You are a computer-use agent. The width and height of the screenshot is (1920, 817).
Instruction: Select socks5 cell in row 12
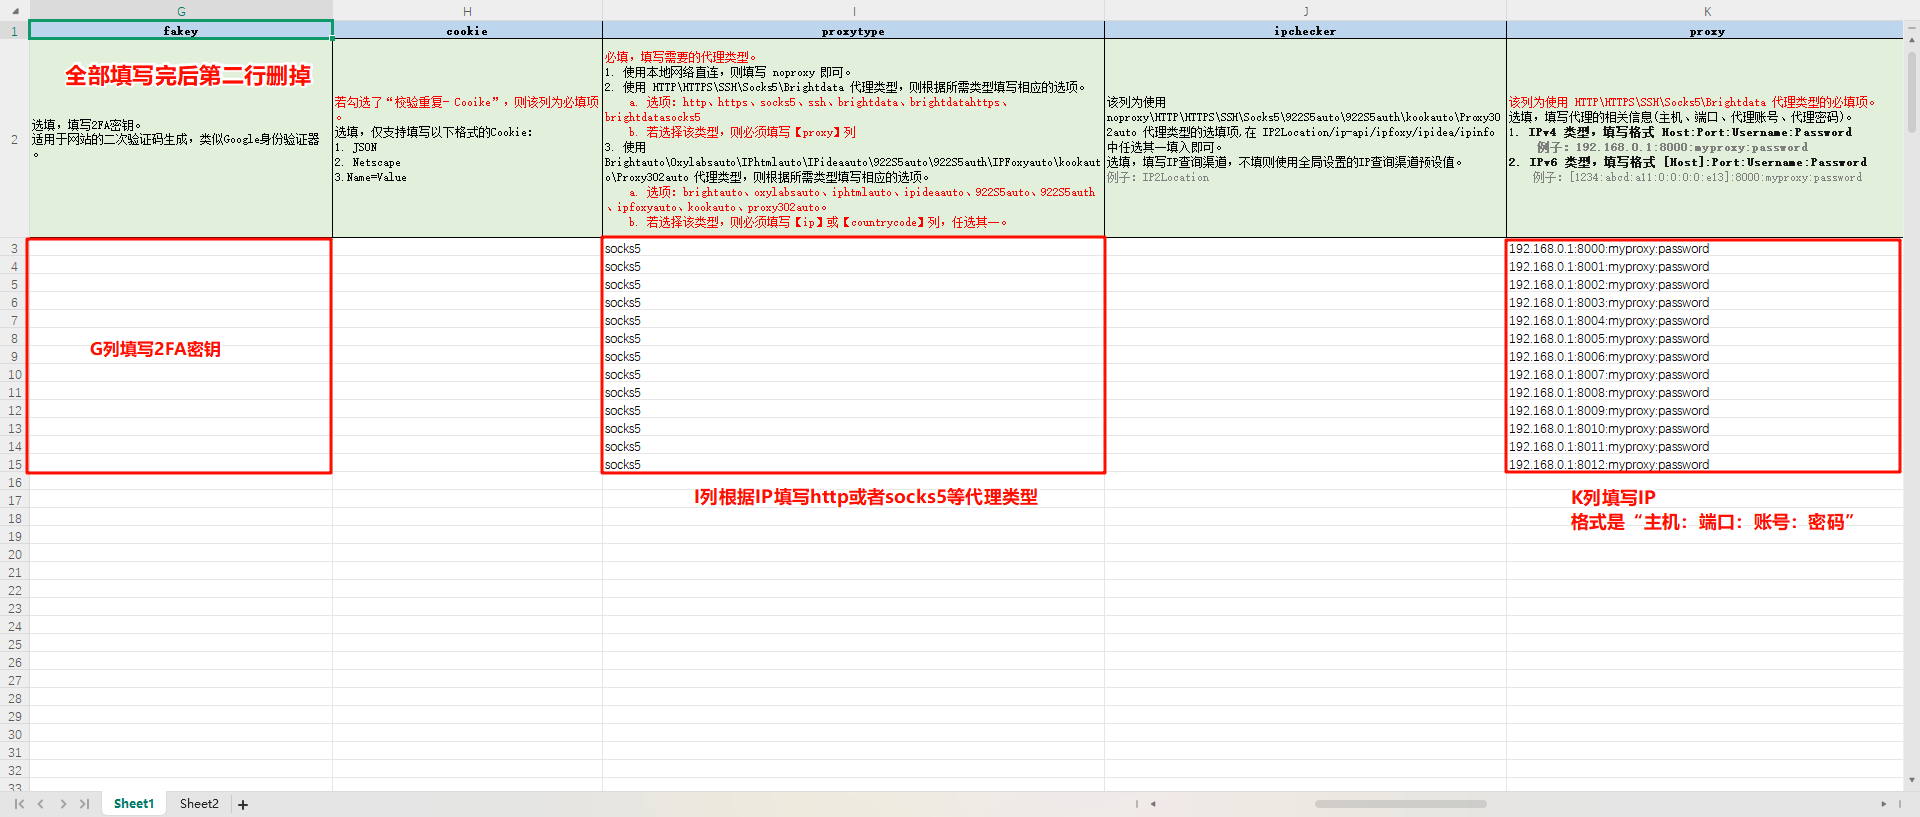(x=853, y=411)
